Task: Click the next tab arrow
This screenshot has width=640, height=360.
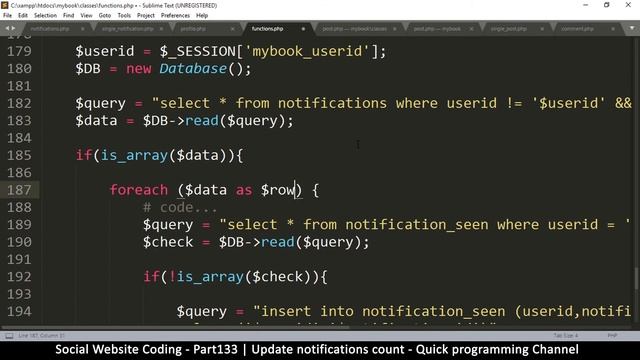Action: coord(13,28)
